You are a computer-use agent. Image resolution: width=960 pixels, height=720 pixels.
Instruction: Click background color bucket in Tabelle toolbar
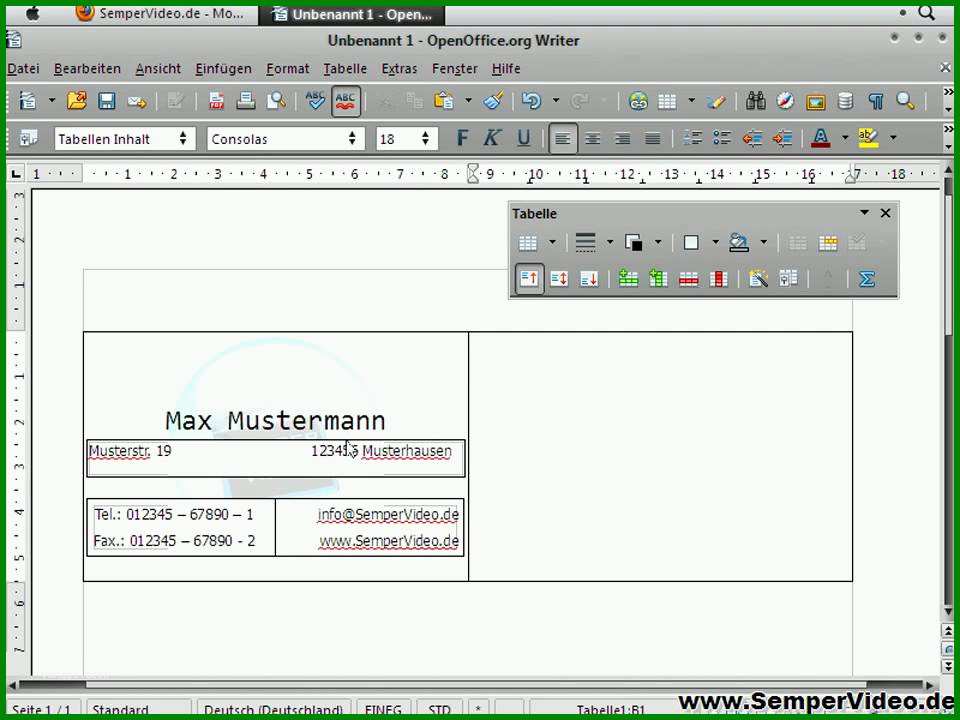click(739, 243)
